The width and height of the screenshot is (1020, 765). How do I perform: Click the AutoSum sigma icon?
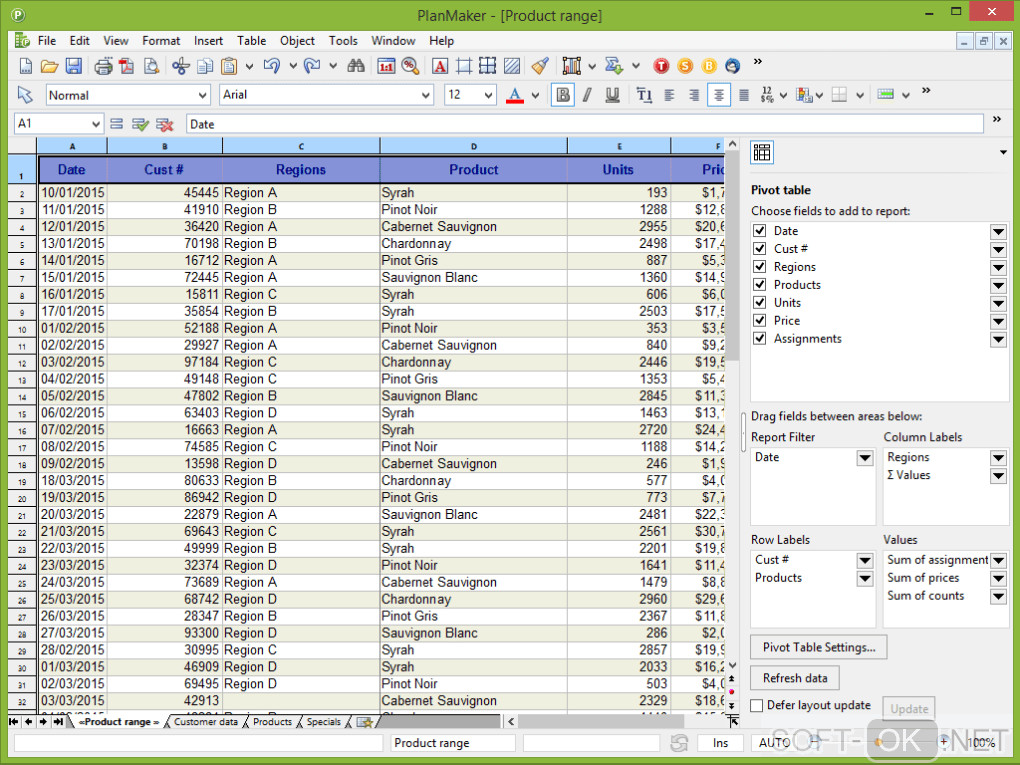(615, 67)
